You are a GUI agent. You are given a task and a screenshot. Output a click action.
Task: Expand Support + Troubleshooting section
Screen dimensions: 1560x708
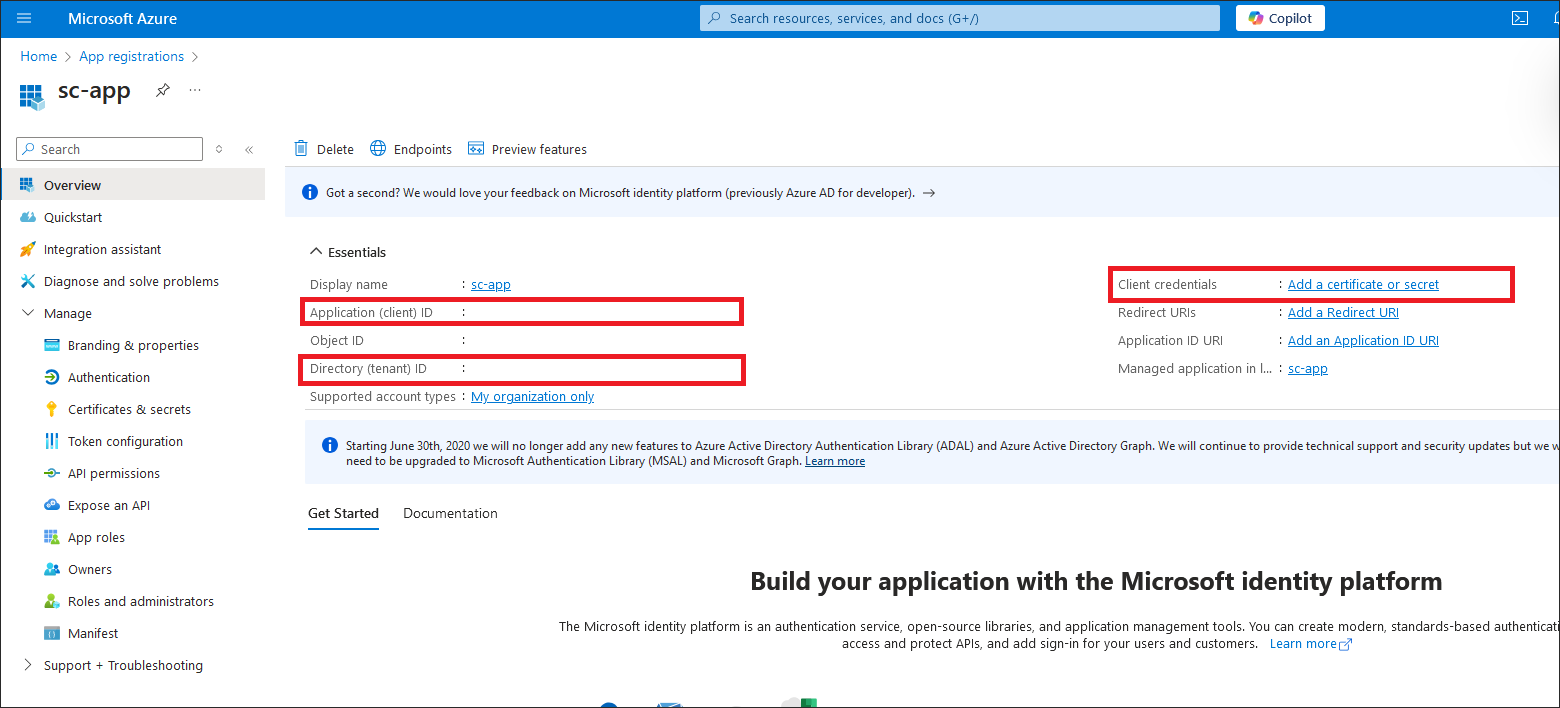27,665
